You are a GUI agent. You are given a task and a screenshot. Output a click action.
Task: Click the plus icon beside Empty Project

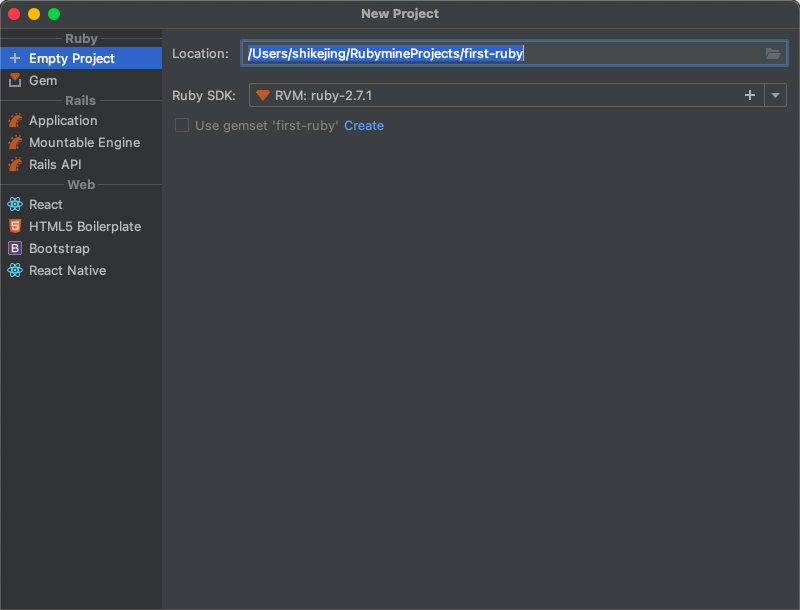pyautogui.click(x=15, y=58)
